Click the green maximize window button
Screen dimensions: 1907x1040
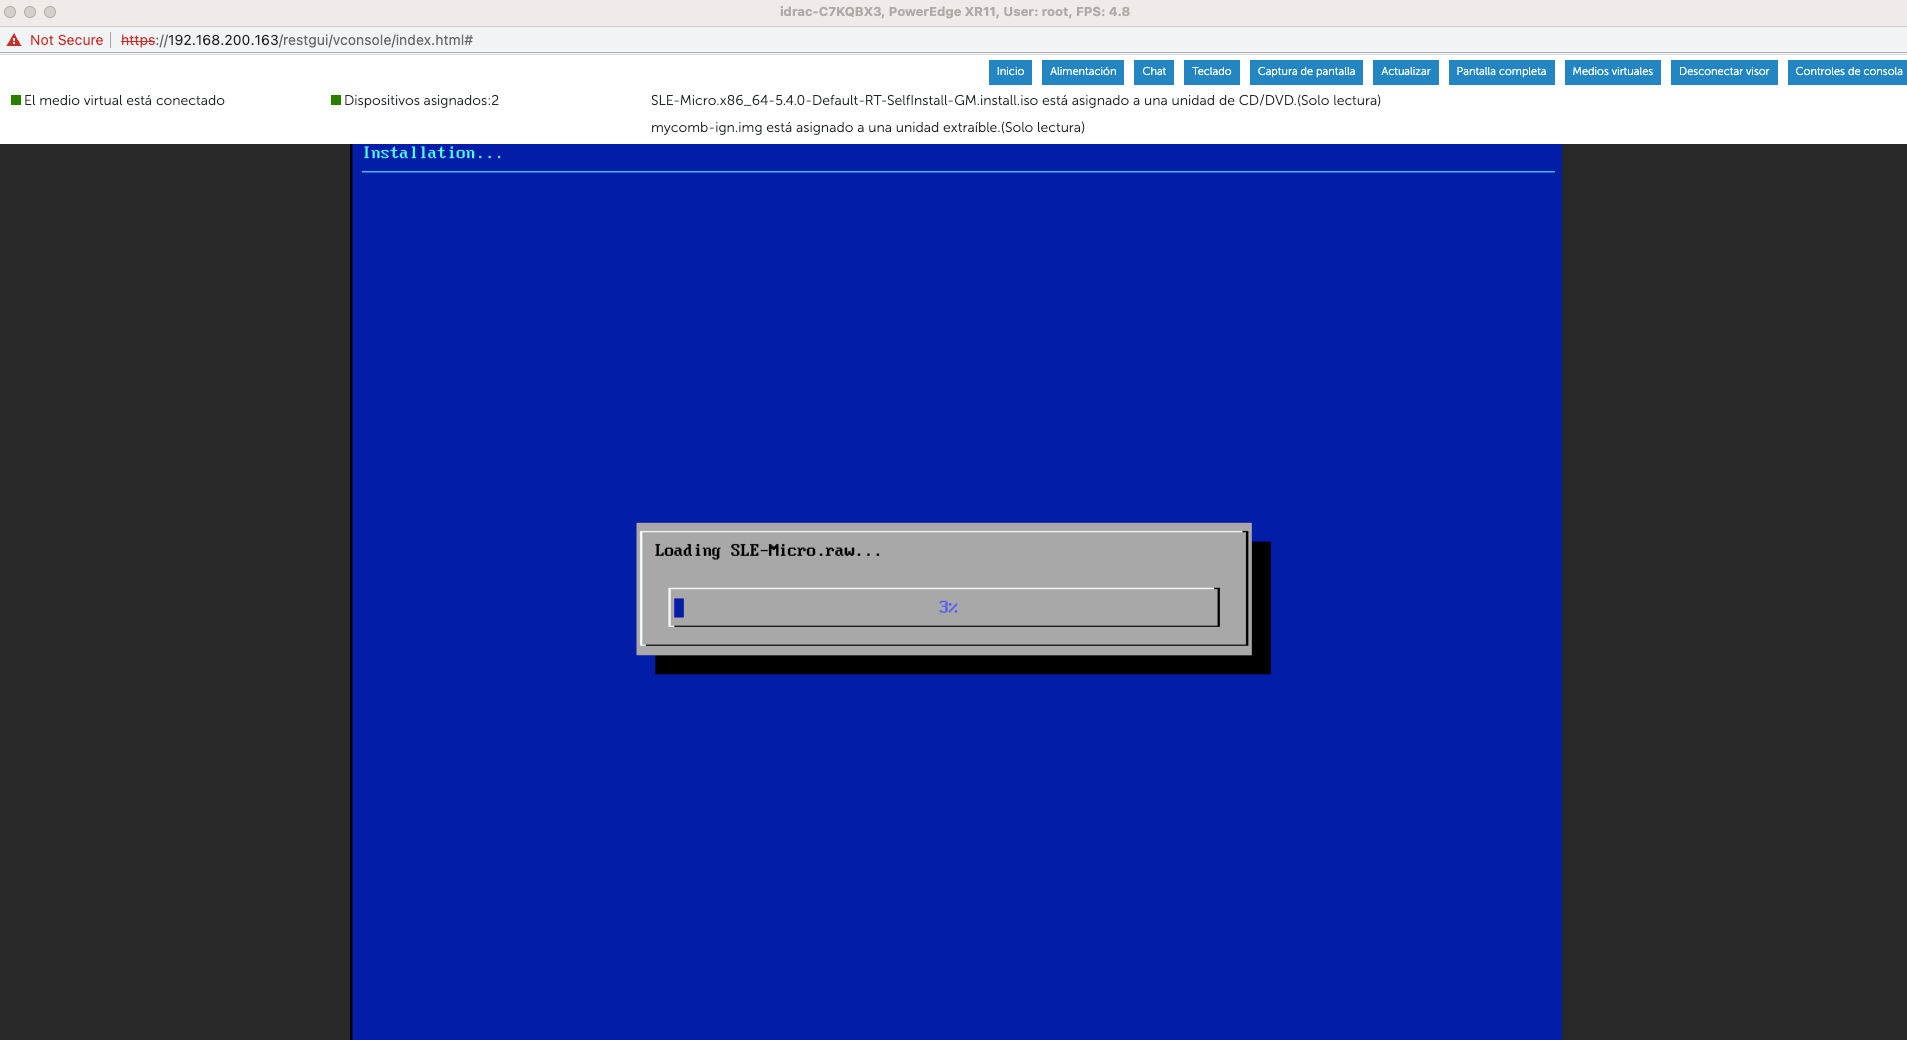tap(50, 12)
